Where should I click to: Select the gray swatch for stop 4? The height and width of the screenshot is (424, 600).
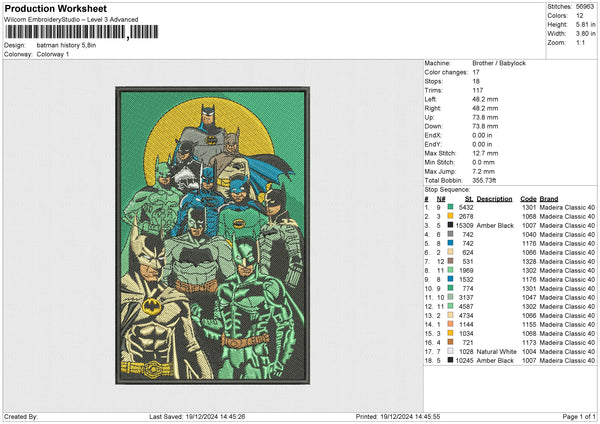(x=450, y=234)
